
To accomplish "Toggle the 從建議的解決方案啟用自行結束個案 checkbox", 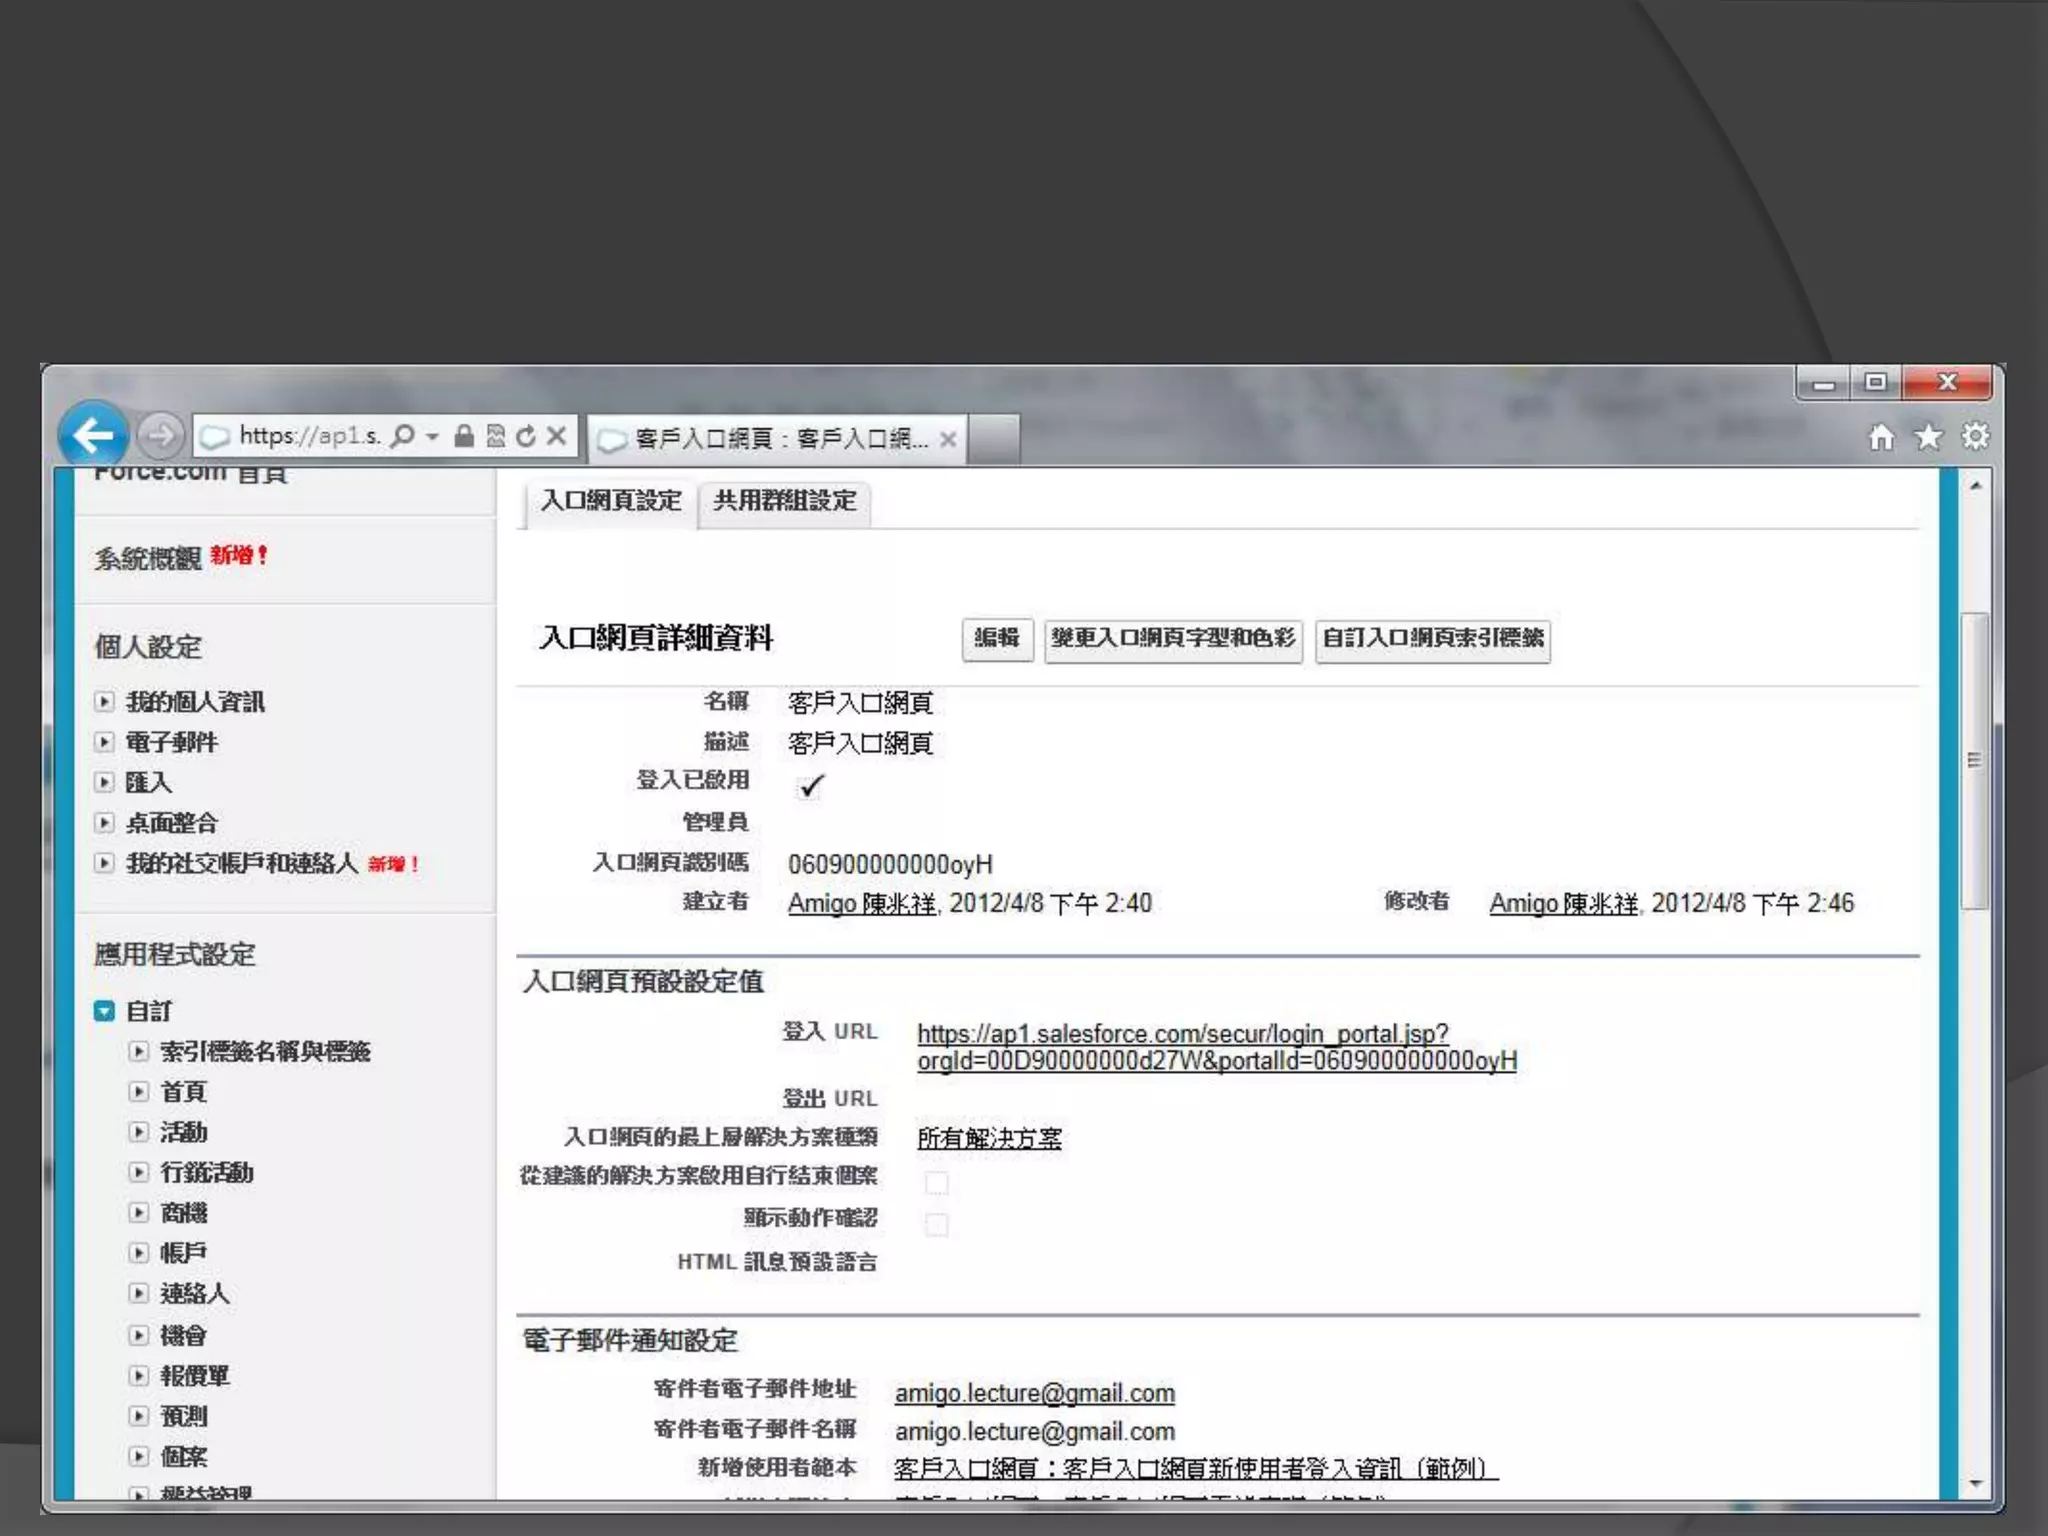I will click(x=937, y=1183).
